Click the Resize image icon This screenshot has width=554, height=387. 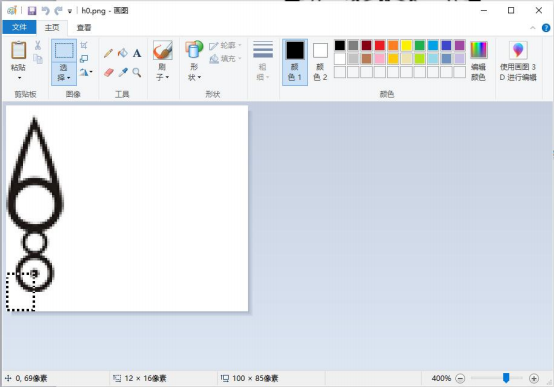coord(84,59)
